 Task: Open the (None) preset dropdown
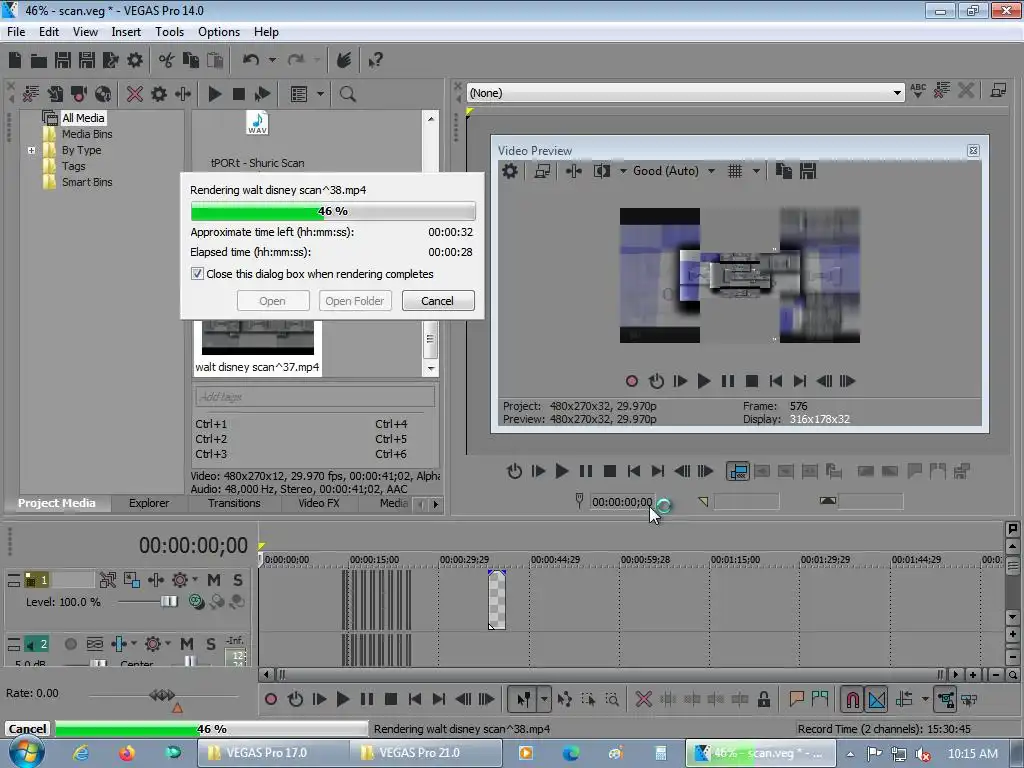click(x=897, y=93)
